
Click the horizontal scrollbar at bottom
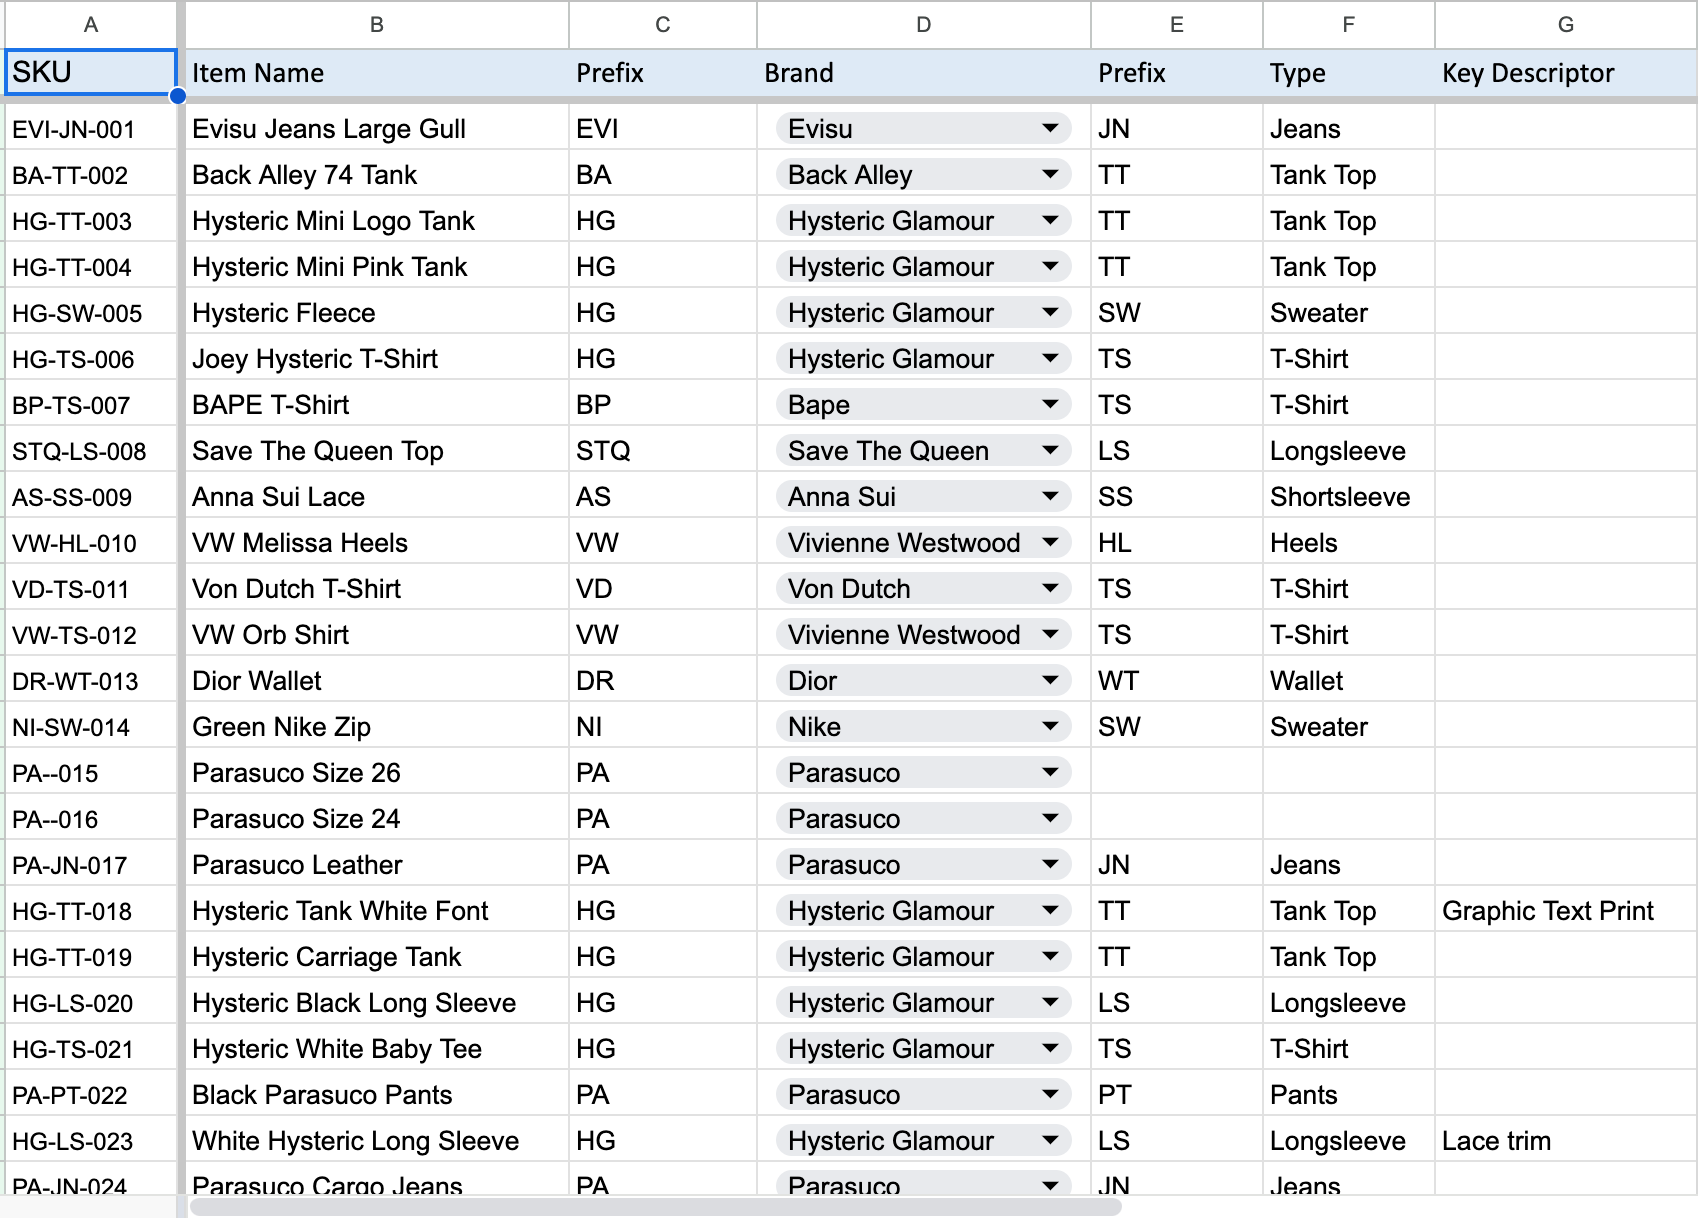click(x=655, y=1208)
